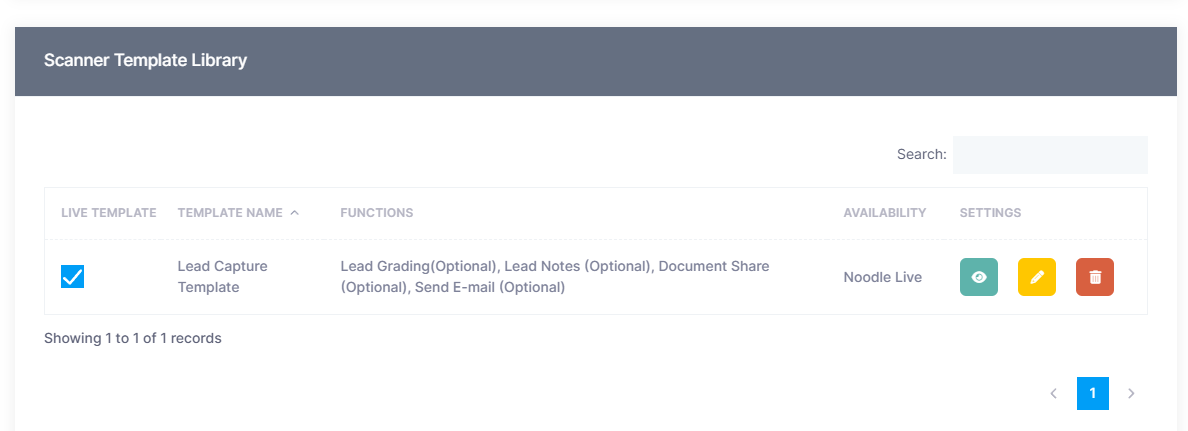Click the Search label text

tap(921, 155)
